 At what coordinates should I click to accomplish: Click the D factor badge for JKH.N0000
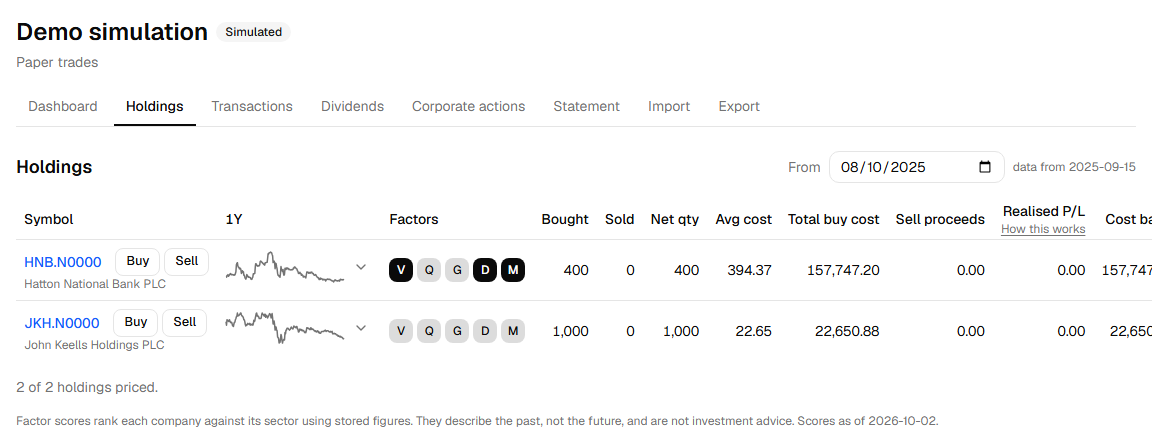pyautogui.click(x=485, y=331)
